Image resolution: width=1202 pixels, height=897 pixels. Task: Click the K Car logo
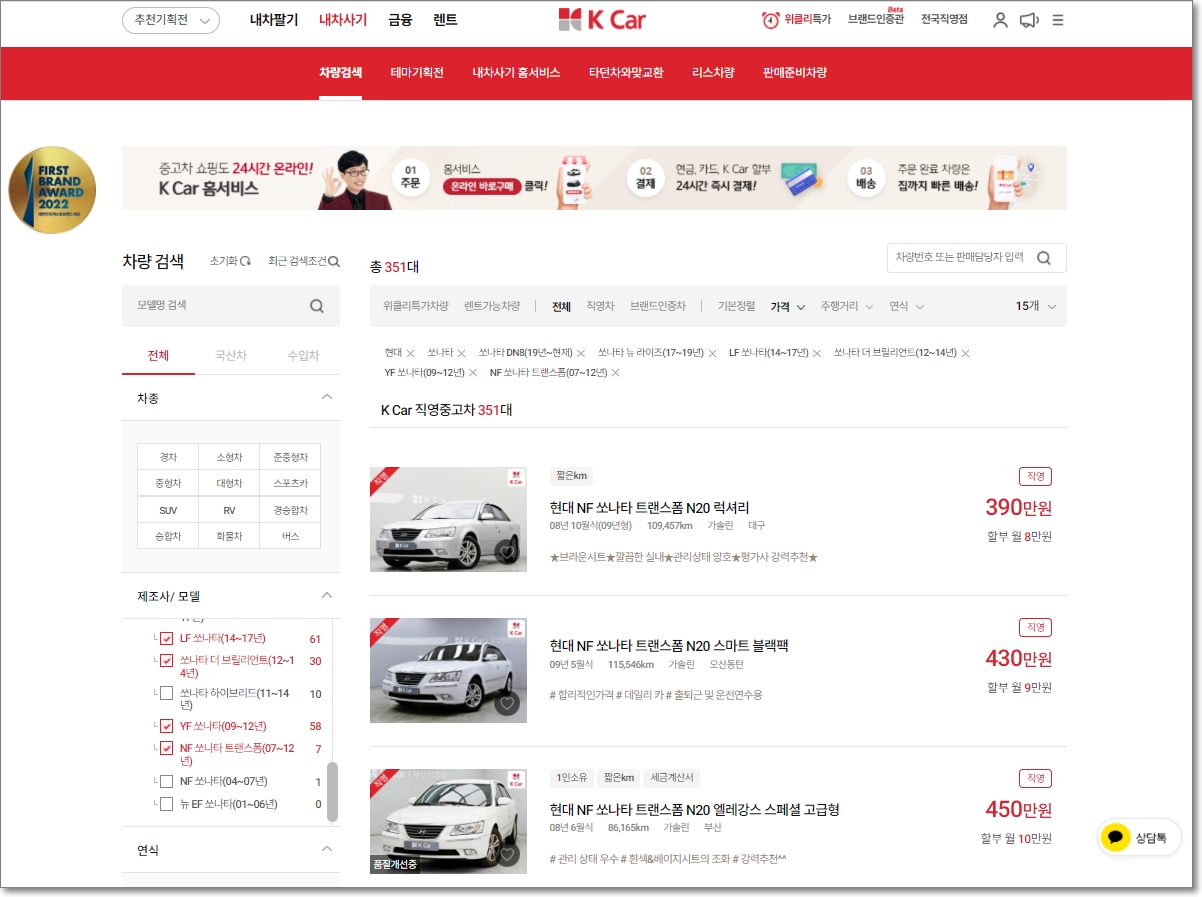coord(601,19)
